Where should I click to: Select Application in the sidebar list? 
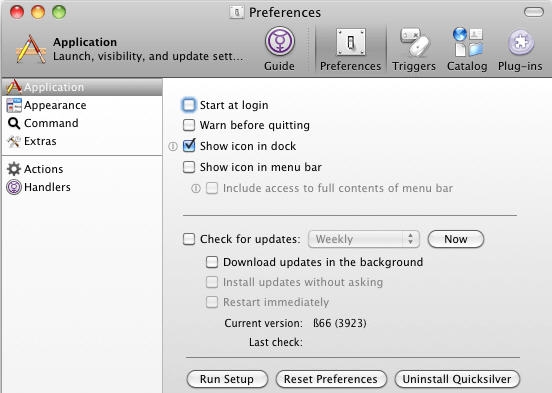coord(82,87)
